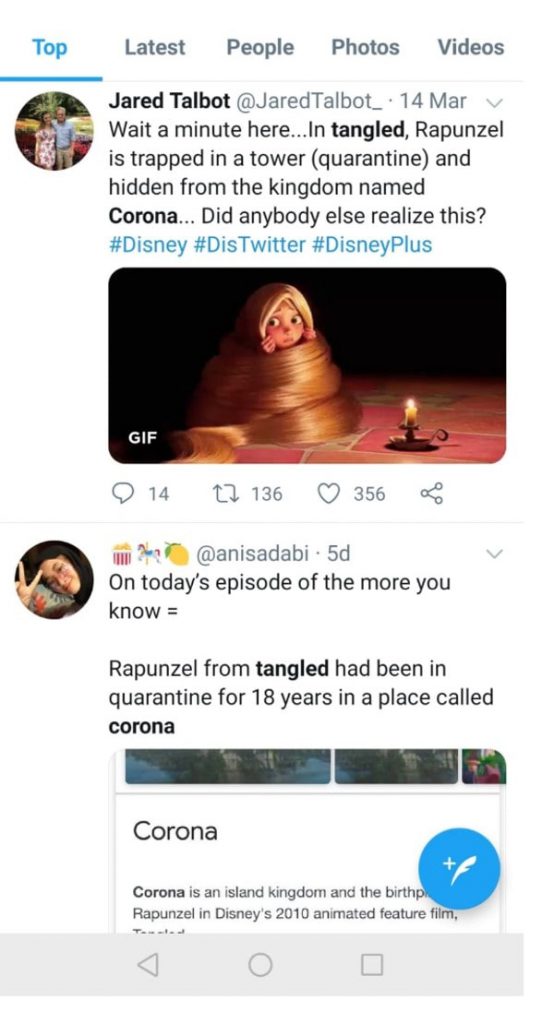Expand options chevron on Jared's tweet
Image resolution: width=542 pixels, height=1024 pixels.
(x=495, y=102)
